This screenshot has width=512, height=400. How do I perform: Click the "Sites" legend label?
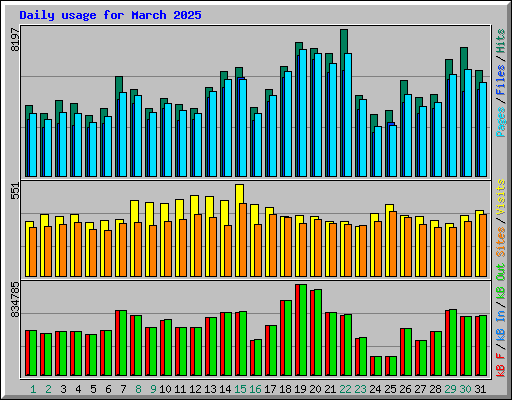tap(500, 242)
